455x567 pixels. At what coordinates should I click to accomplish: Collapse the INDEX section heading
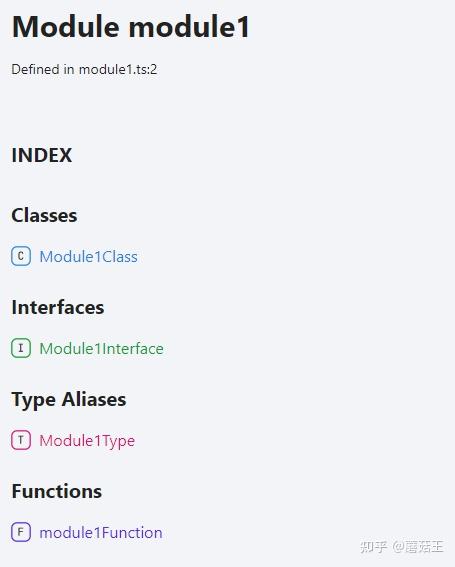(42, 155)
